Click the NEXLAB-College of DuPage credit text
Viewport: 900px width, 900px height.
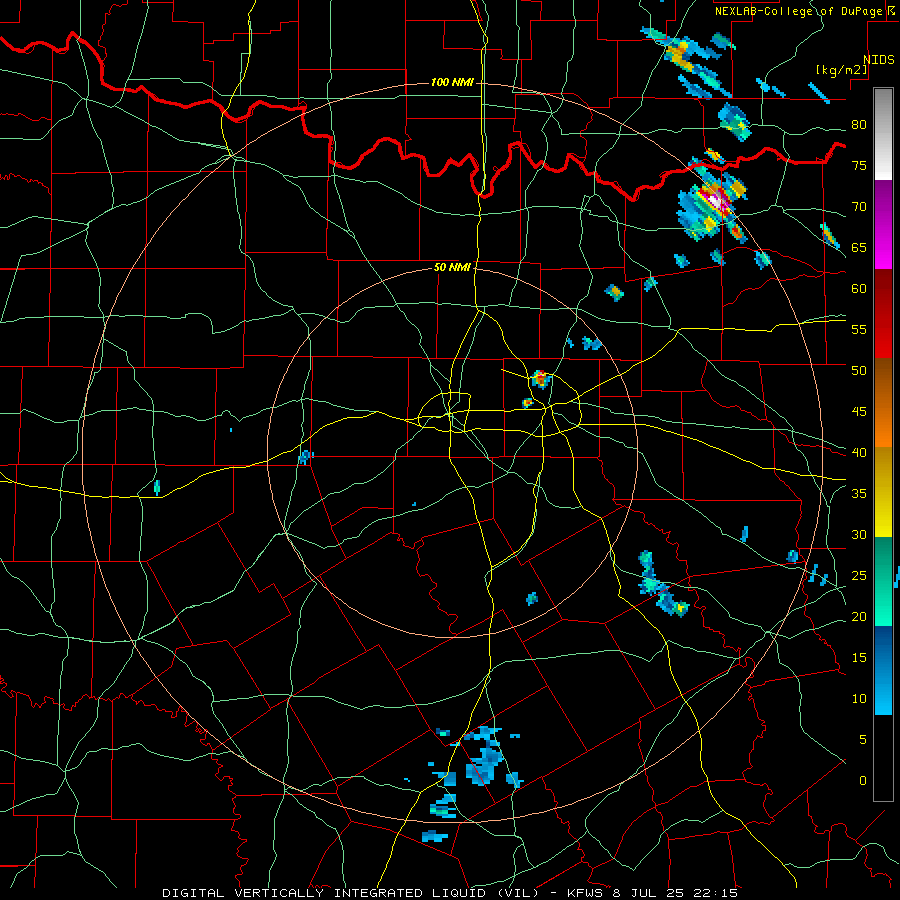coord(804,11)
